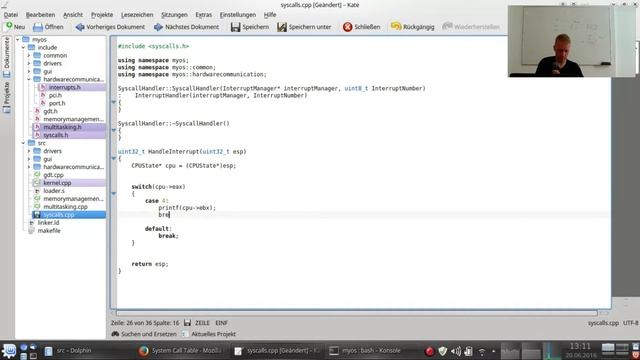This screenshot has height=360, width=640.
Task: Collapse the include folder
Action: (23, 47)
